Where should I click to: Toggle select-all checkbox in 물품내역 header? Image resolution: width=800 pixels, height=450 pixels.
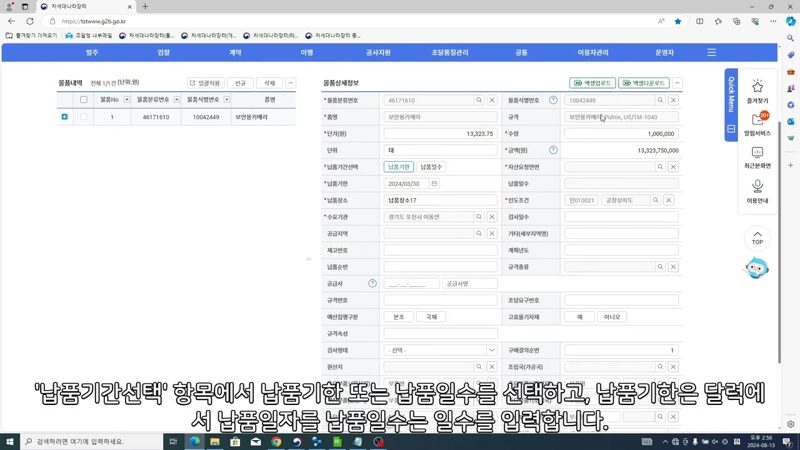click(84, 99)
